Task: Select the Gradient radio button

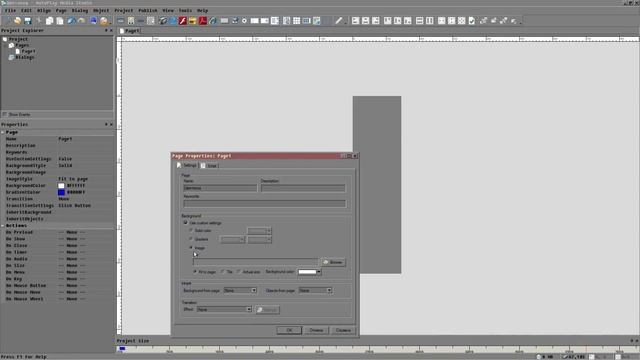Action: pos(191,239)
